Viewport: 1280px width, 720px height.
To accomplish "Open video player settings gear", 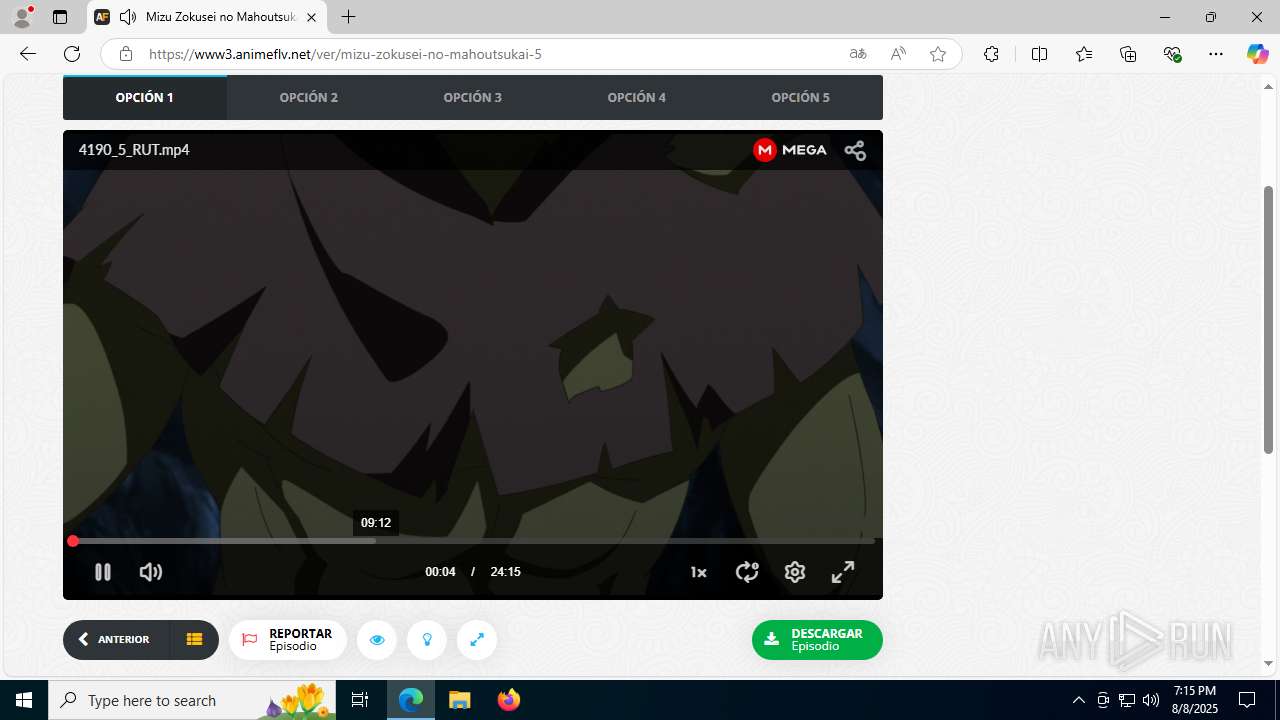I will tap(795, 572).
